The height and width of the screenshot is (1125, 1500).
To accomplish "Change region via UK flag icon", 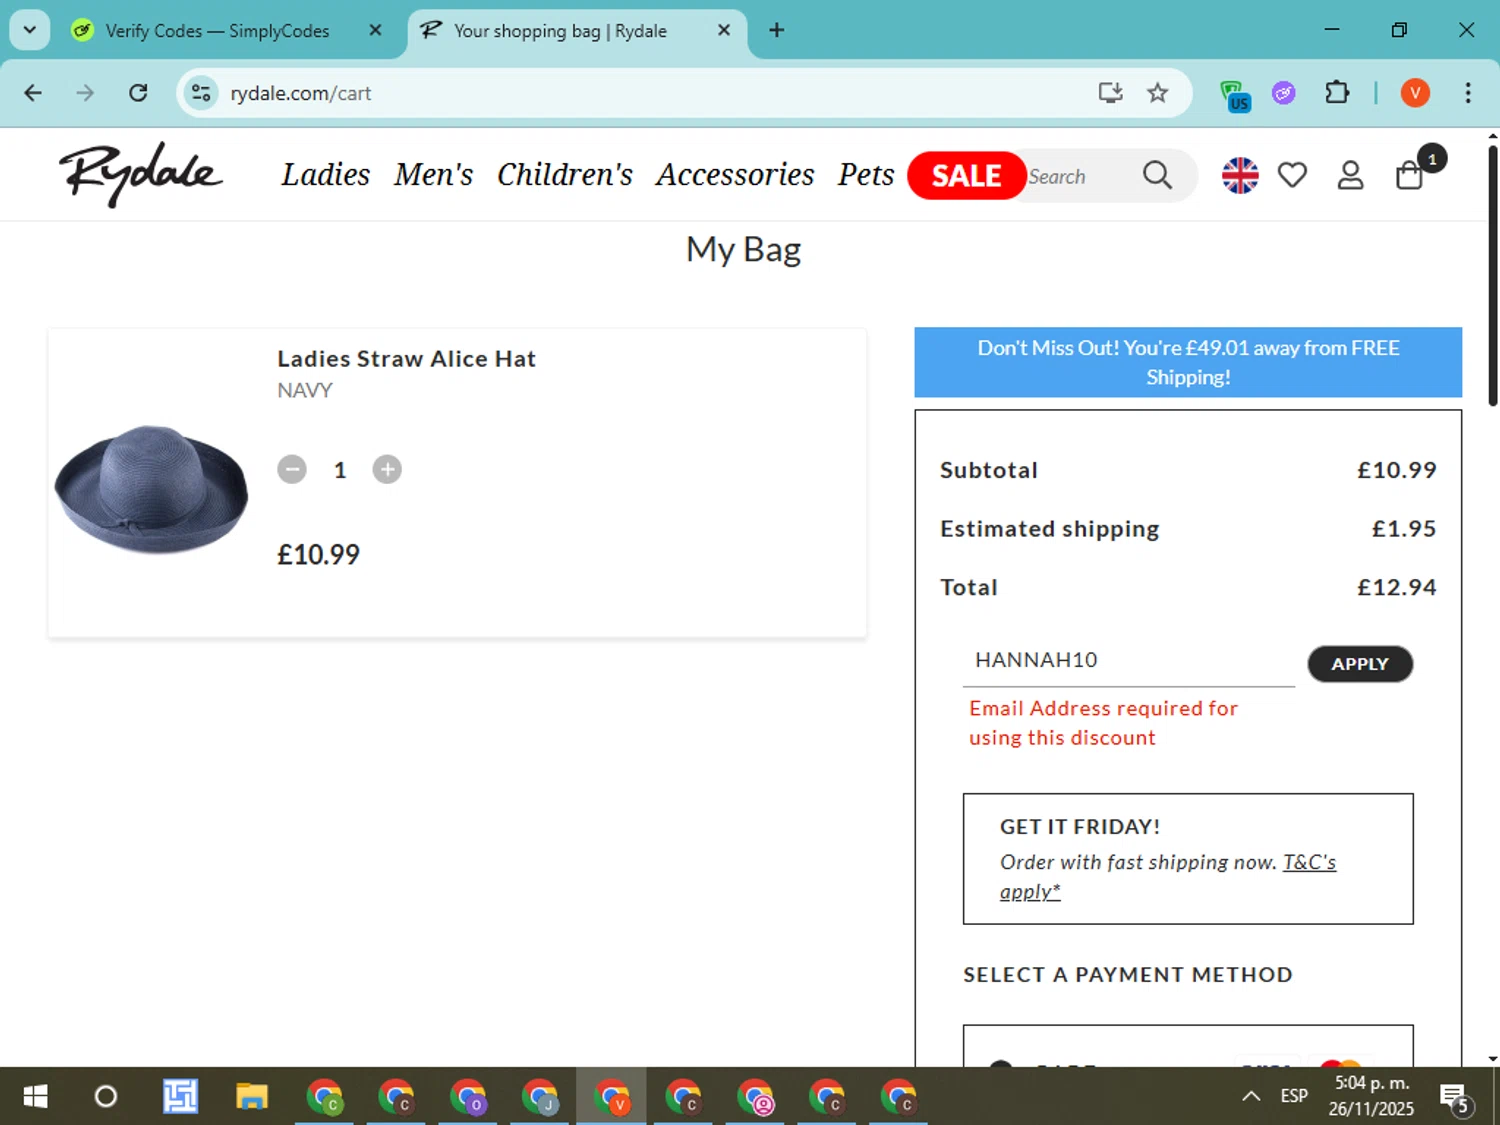I will click(1240, 175).
